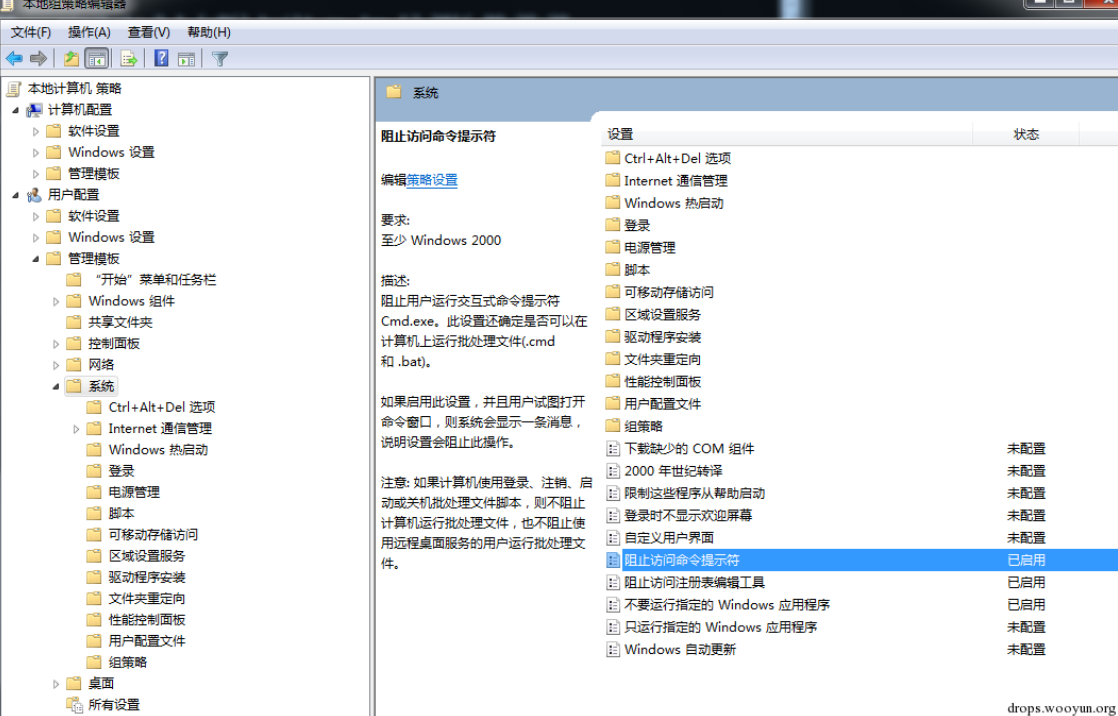
Task: Collapse the 计算机配置 tree node
Action: point(15,110)
